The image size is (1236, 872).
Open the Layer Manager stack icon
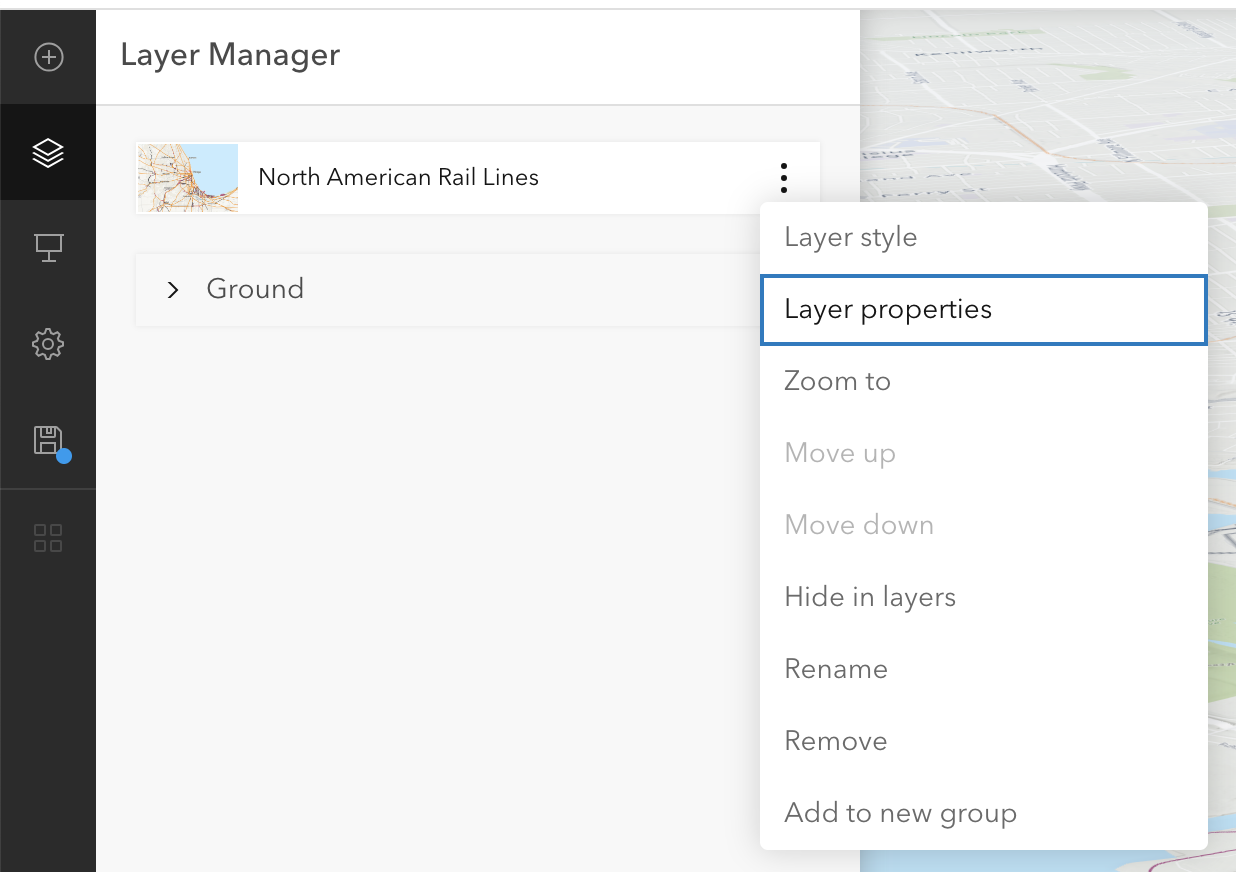click(48, 153)
